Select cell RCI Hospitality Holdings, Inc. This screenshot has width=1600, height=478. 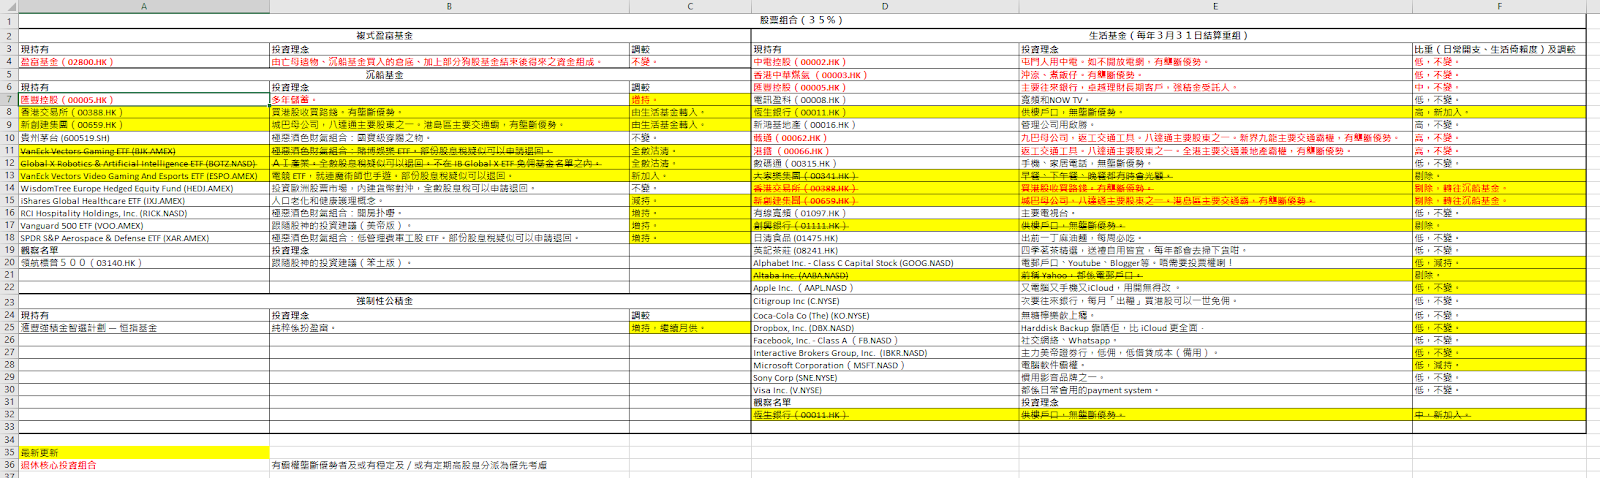tap(144, 213)
